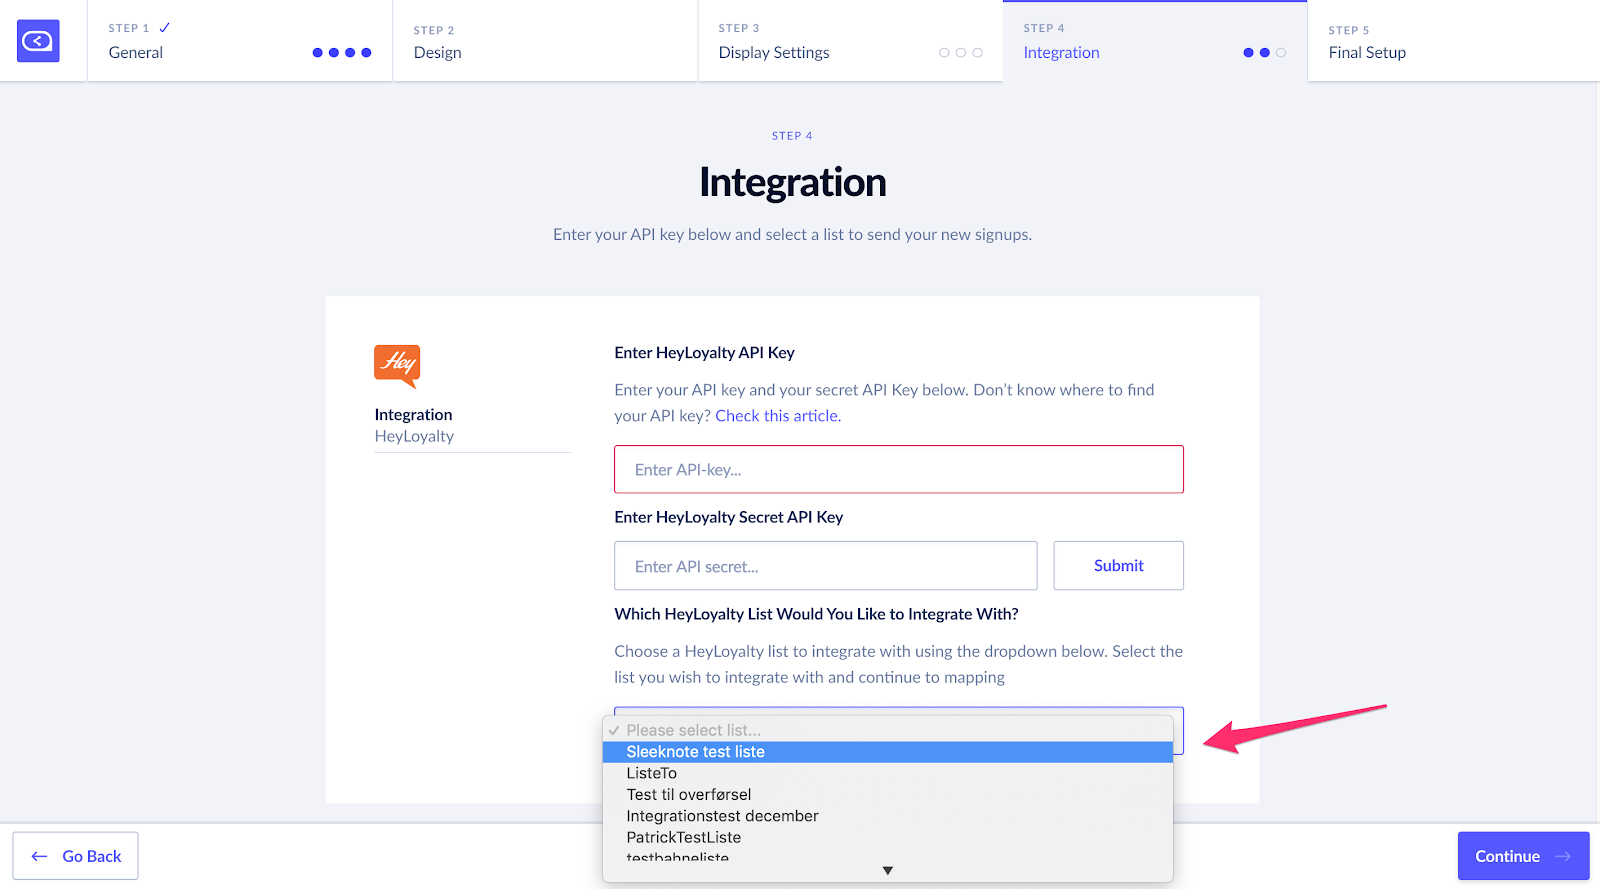Select 'Sleeknote test liste' from dropdown

[888, 752]
